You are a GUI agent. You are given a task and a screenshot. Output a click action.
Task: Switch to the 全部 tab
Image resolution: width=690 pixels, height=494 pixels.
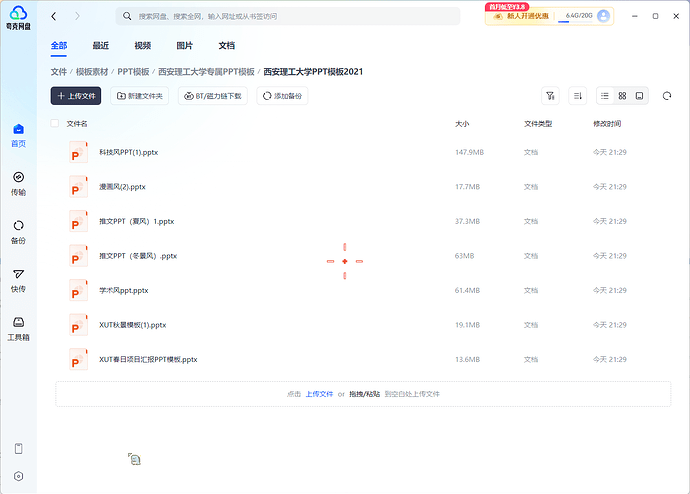click(x=59, y=46)
